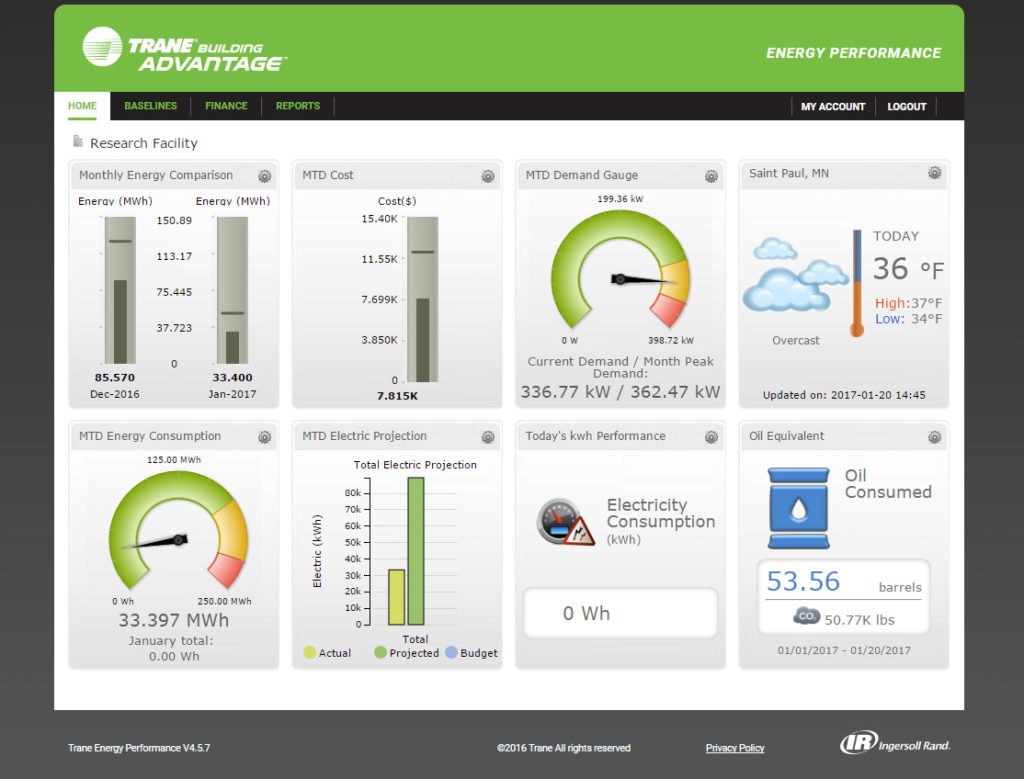
Task: Click the Trane Building Advantage logo
Action: [185, 50]
